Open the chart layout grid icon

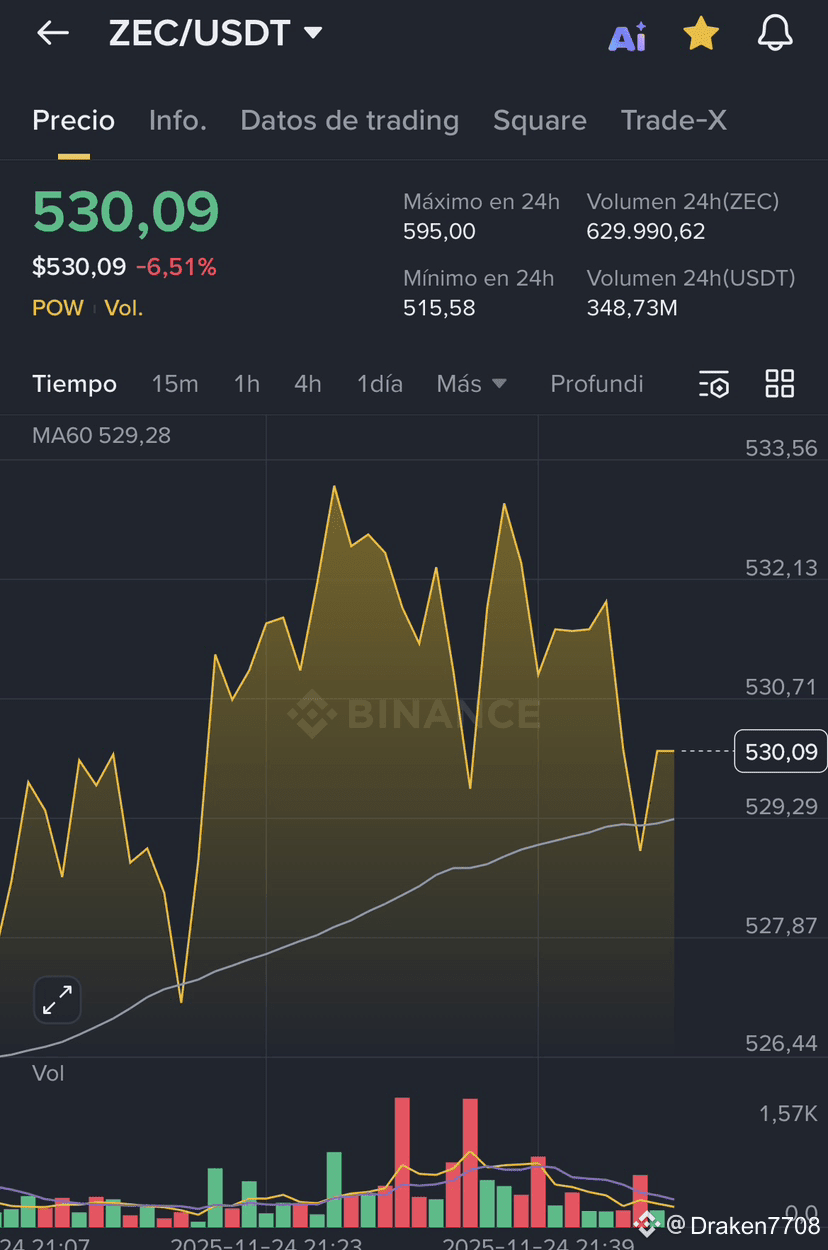click(x=780, y=383)
